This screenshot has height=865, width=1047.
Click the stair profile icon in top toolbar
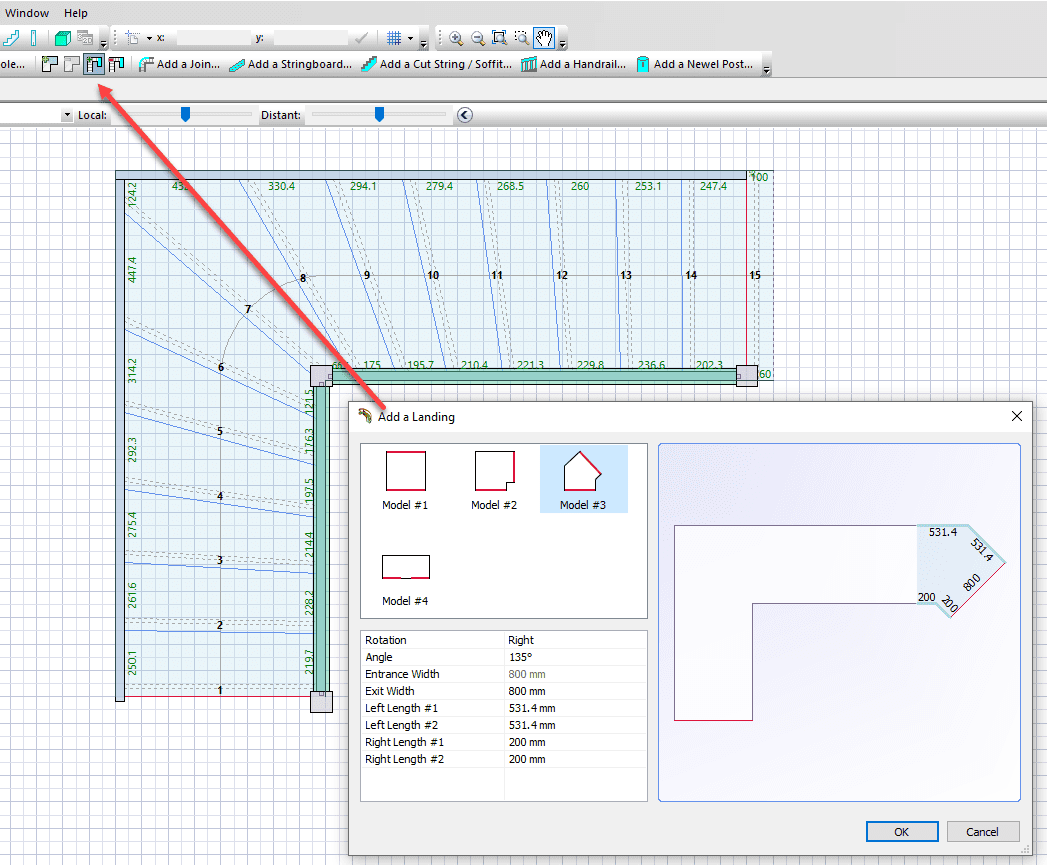click(x=11, y=38)
